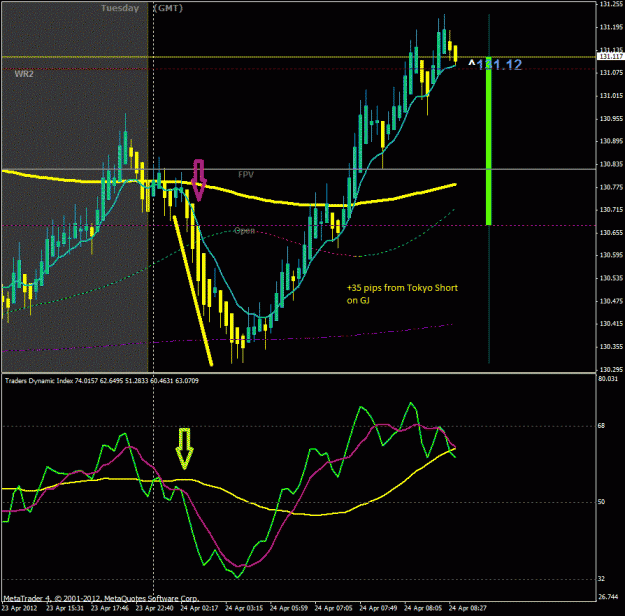The image size is (625, 616).
Task: Click the 26.744 indicator scale value
Action: pos(608,597)
